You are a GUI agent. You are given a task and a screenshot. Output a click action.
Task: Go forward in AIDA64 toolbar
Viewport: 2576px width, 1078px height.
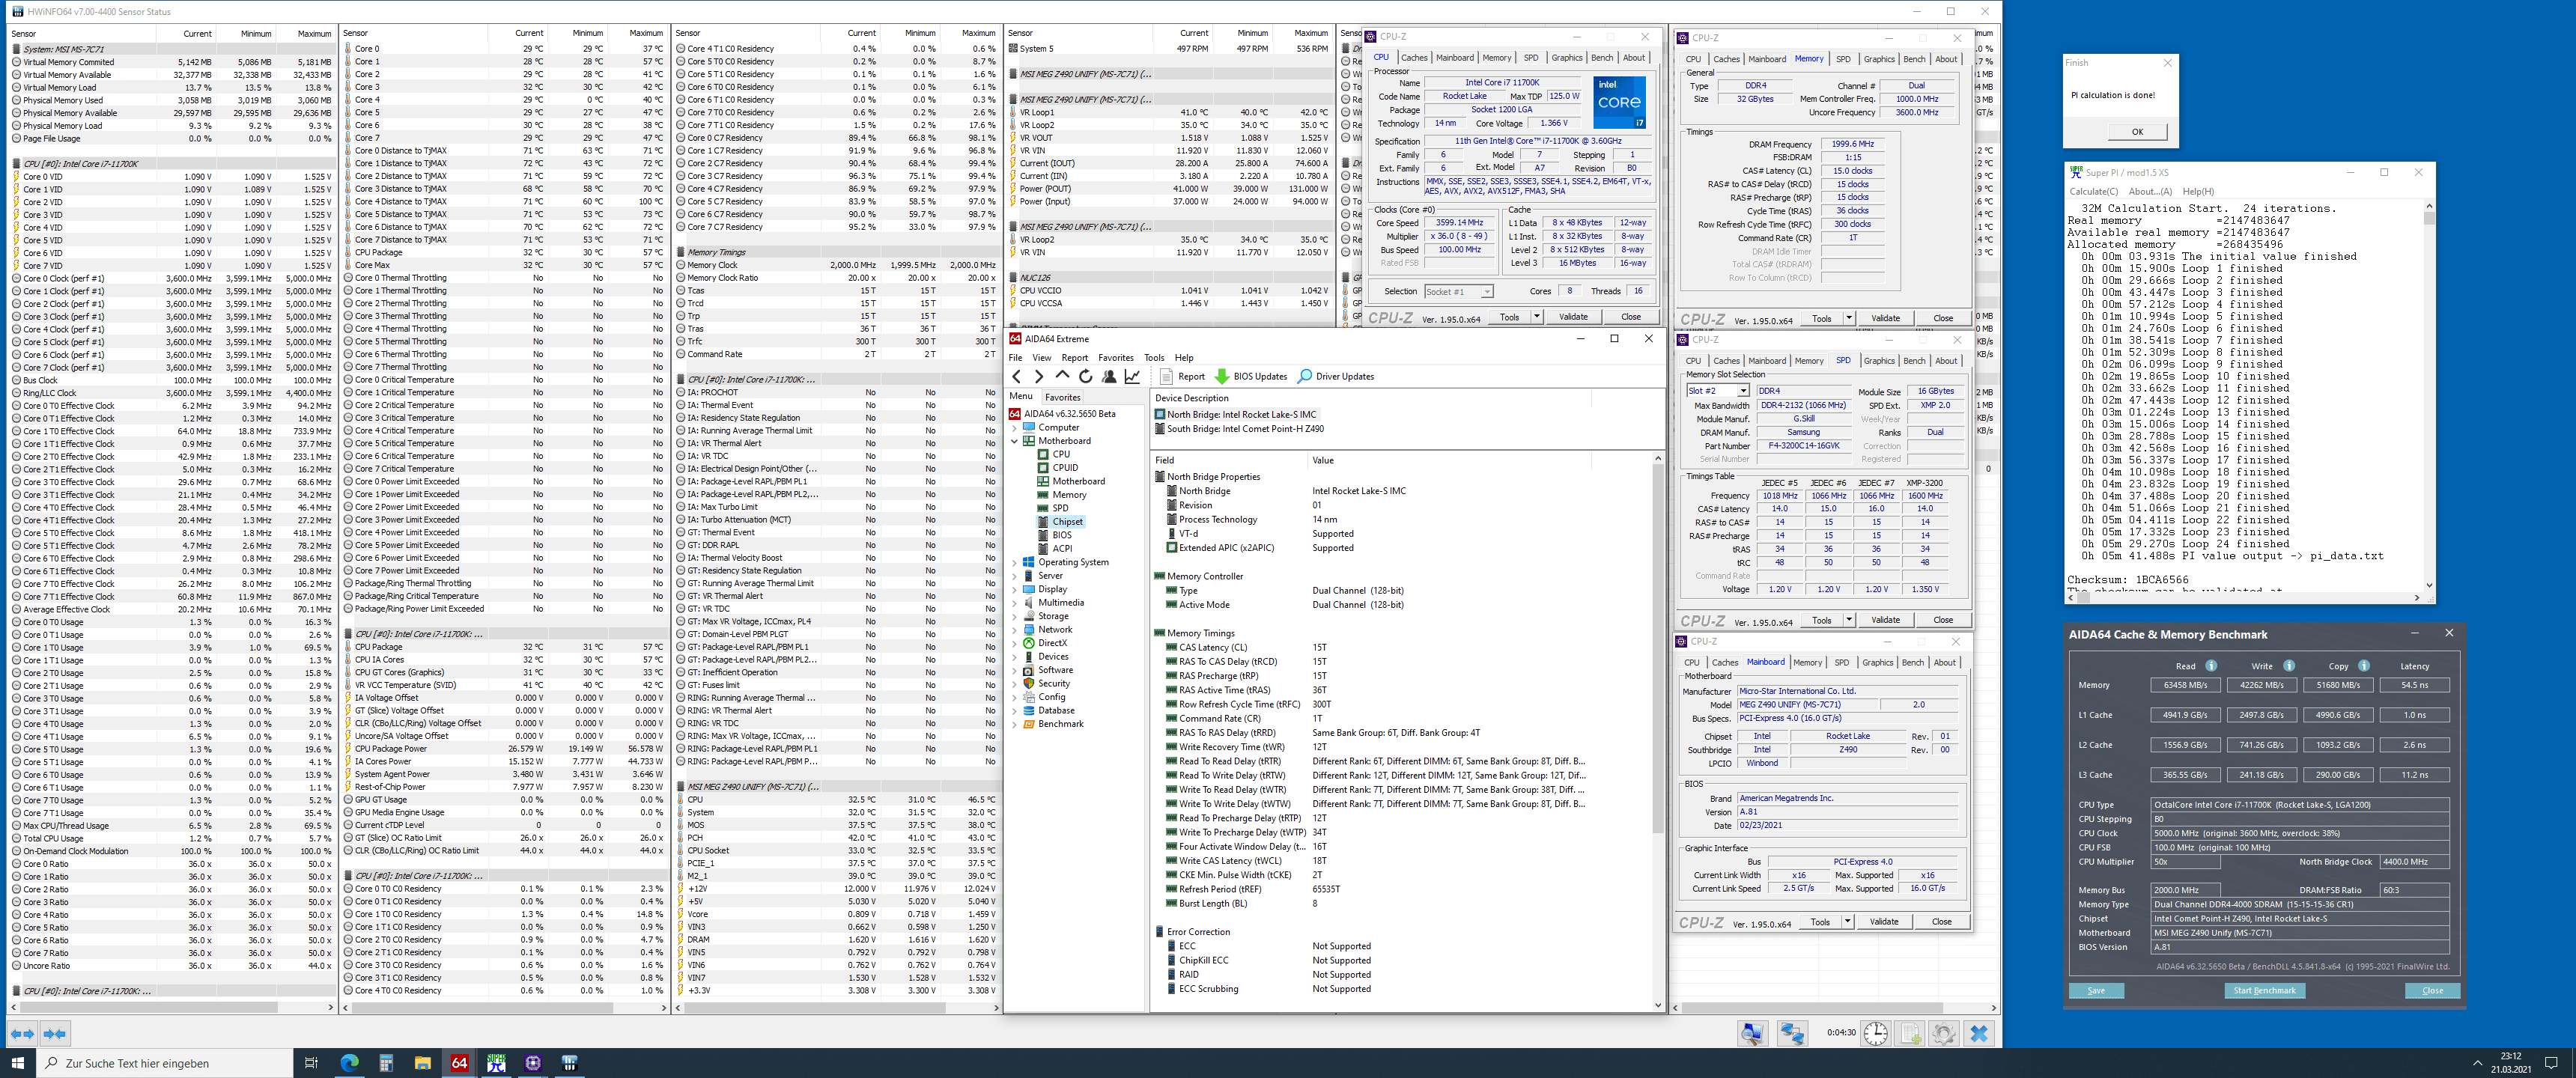pos(1039,377)
